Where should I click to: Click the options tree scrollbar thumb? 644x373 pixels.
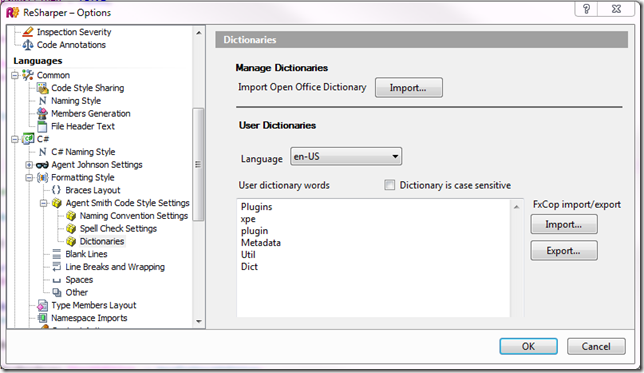tap(198, 164)
